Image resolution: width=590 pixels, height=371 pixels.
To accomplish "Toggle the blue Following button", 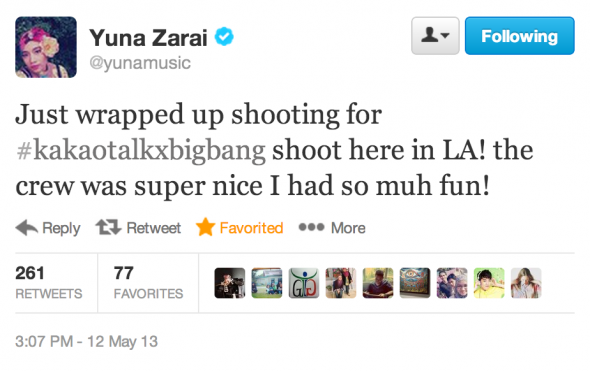I will tap(520, 36).
